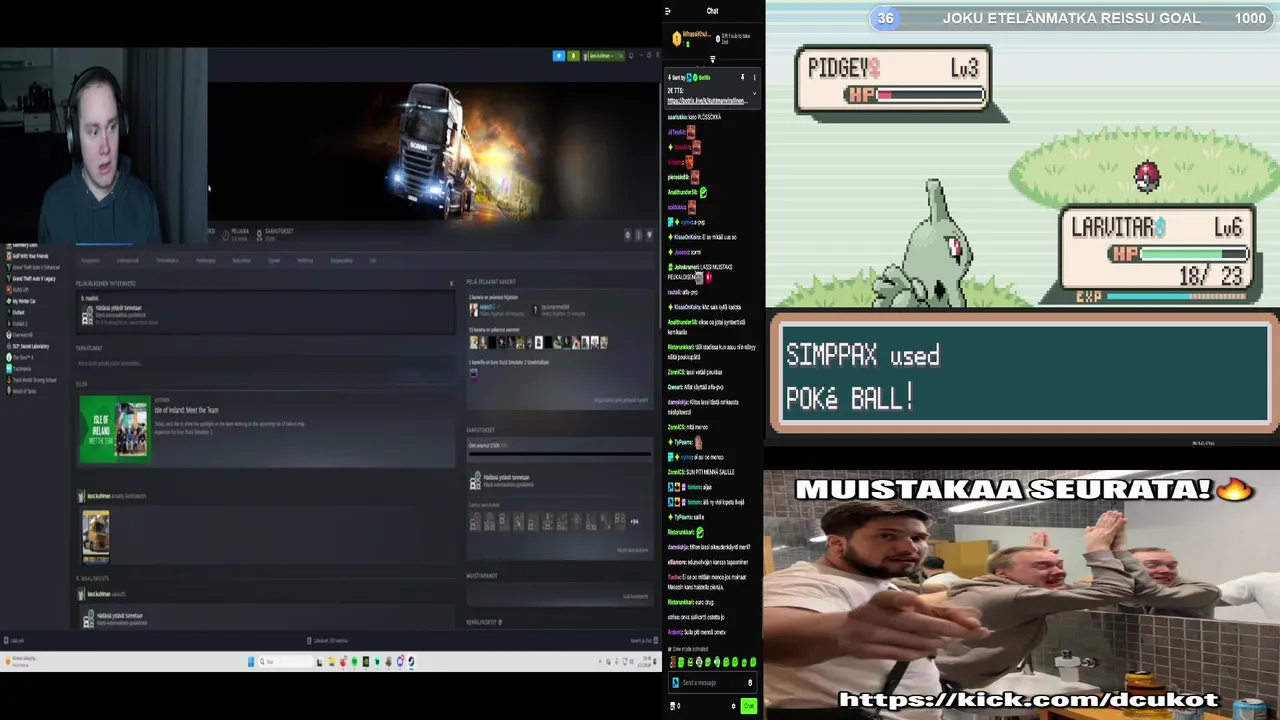Select Golf With Your Friends in Steam library
The image size is (1280, 720).
pyautogui.click(x=28, y=256)
